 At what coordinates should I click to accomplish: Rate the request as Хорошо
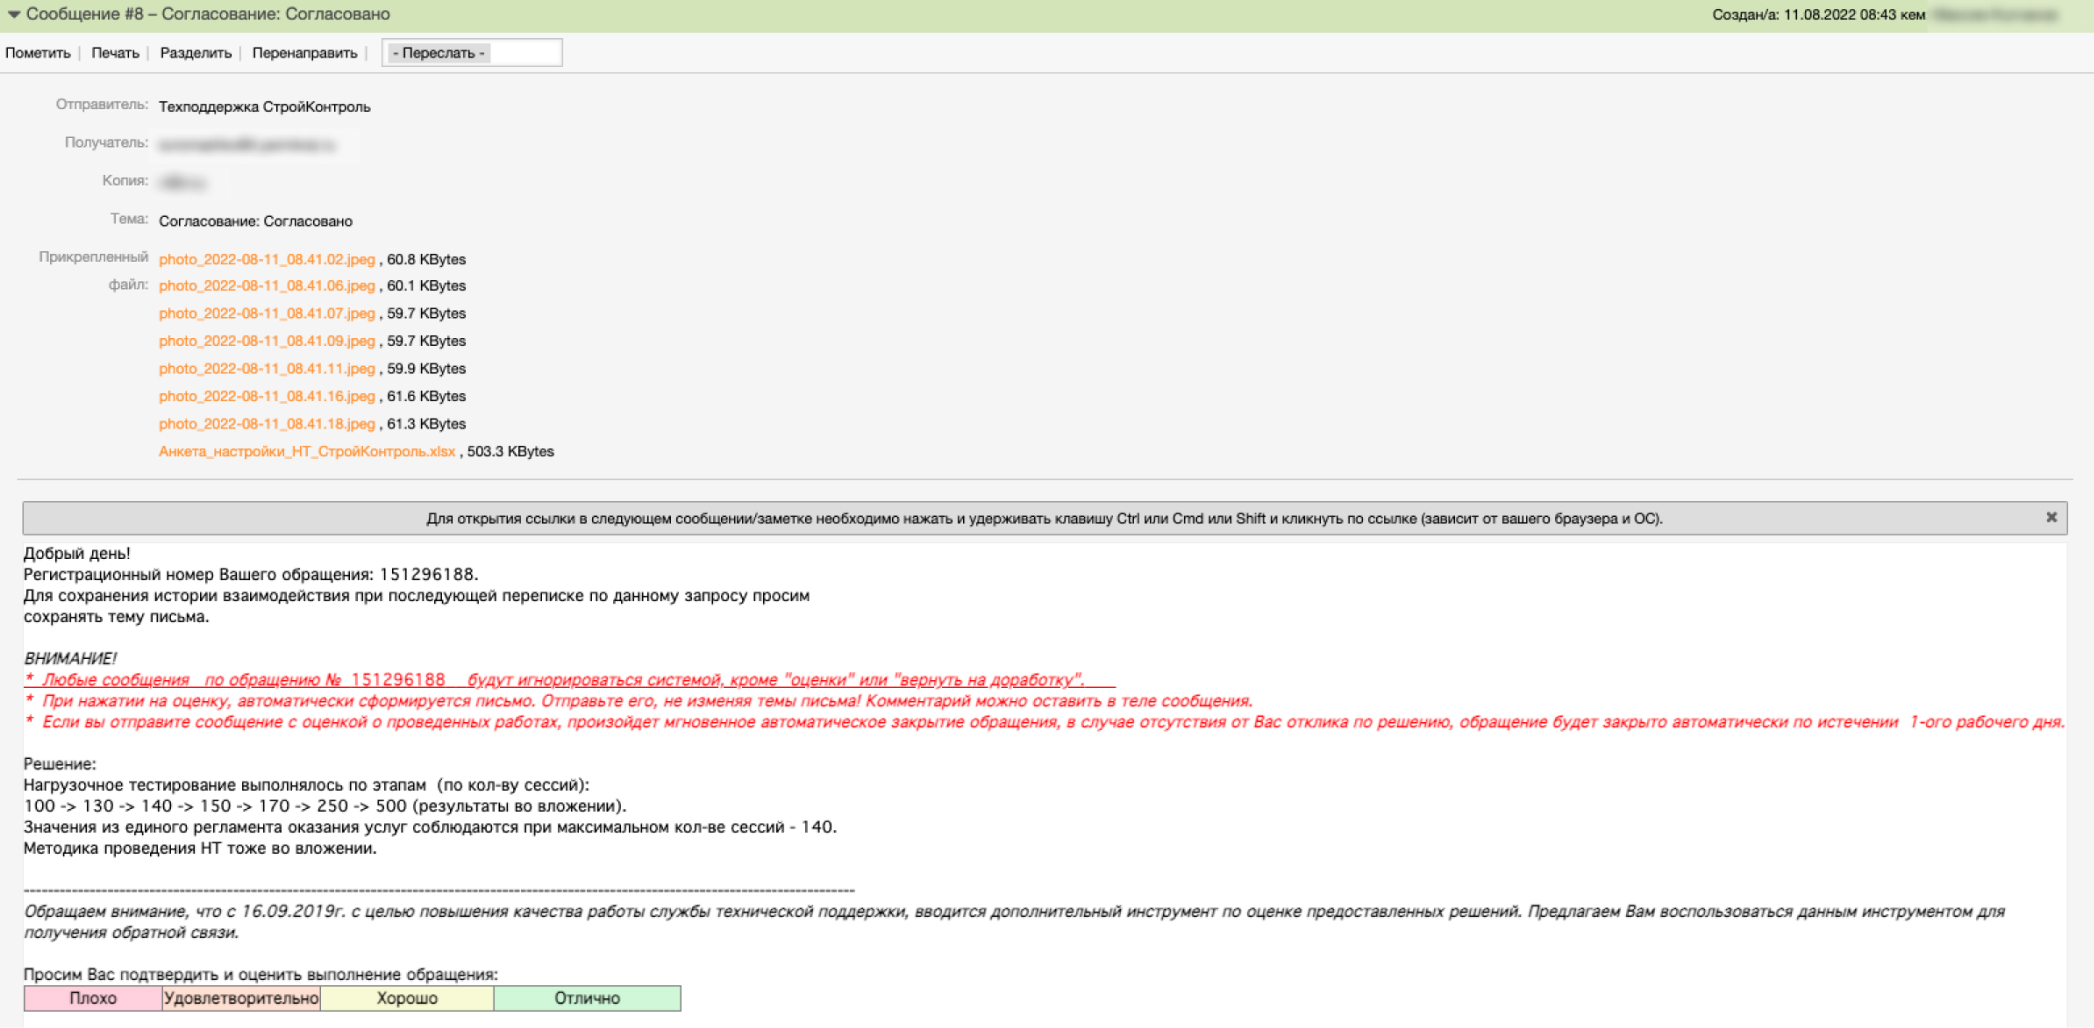click(407, 998)
